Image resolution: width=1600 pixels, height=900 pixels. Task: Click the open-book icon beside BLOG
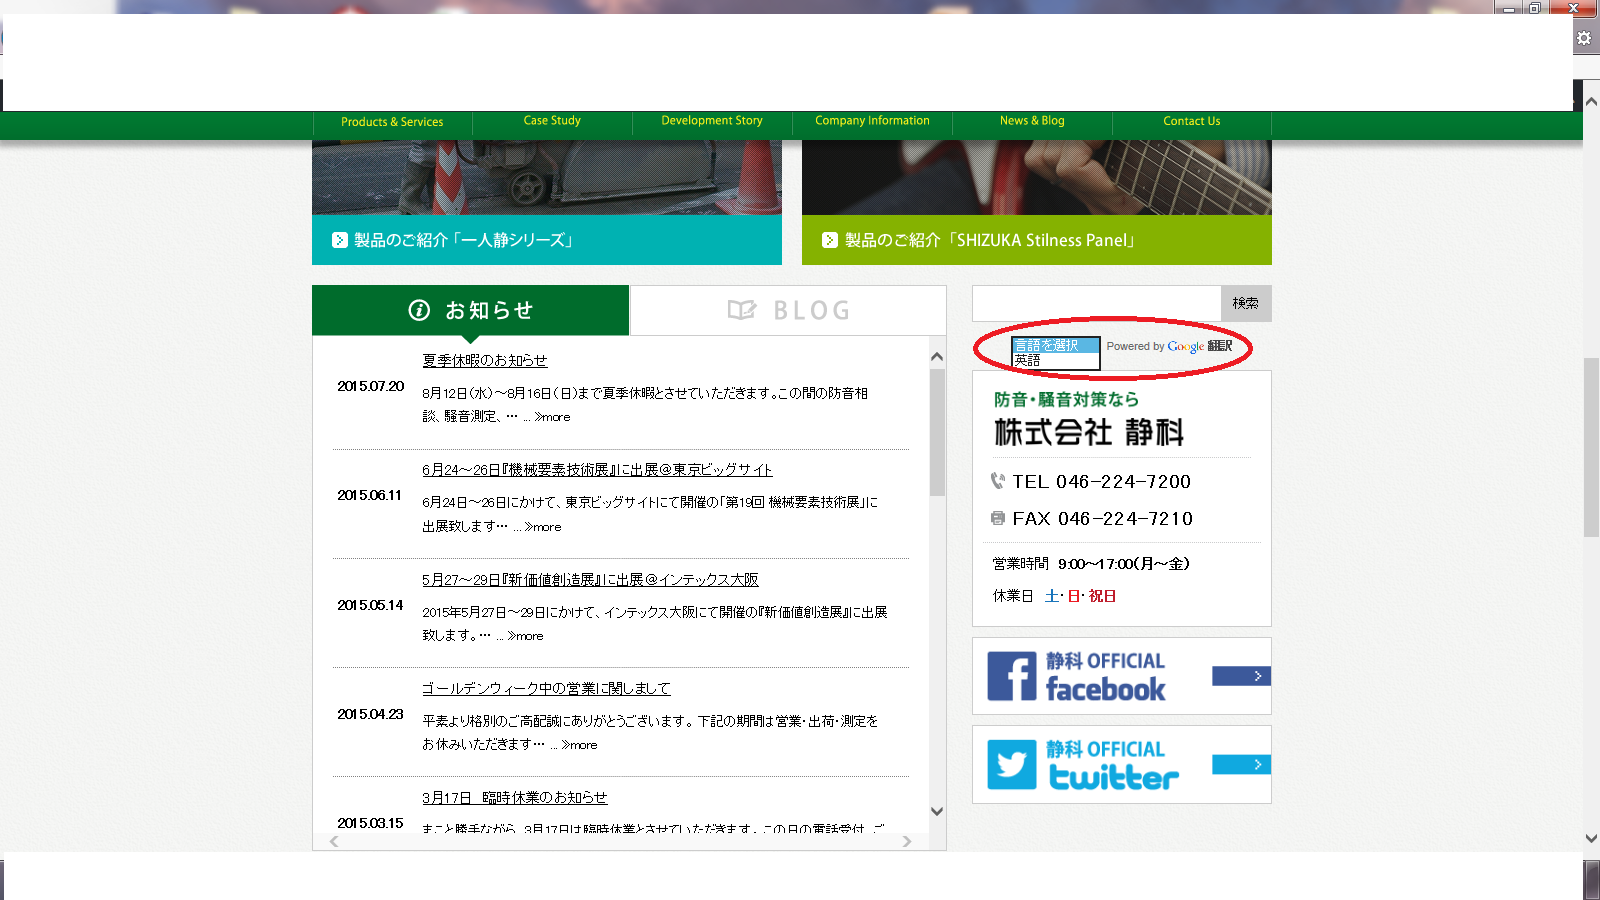742,310
